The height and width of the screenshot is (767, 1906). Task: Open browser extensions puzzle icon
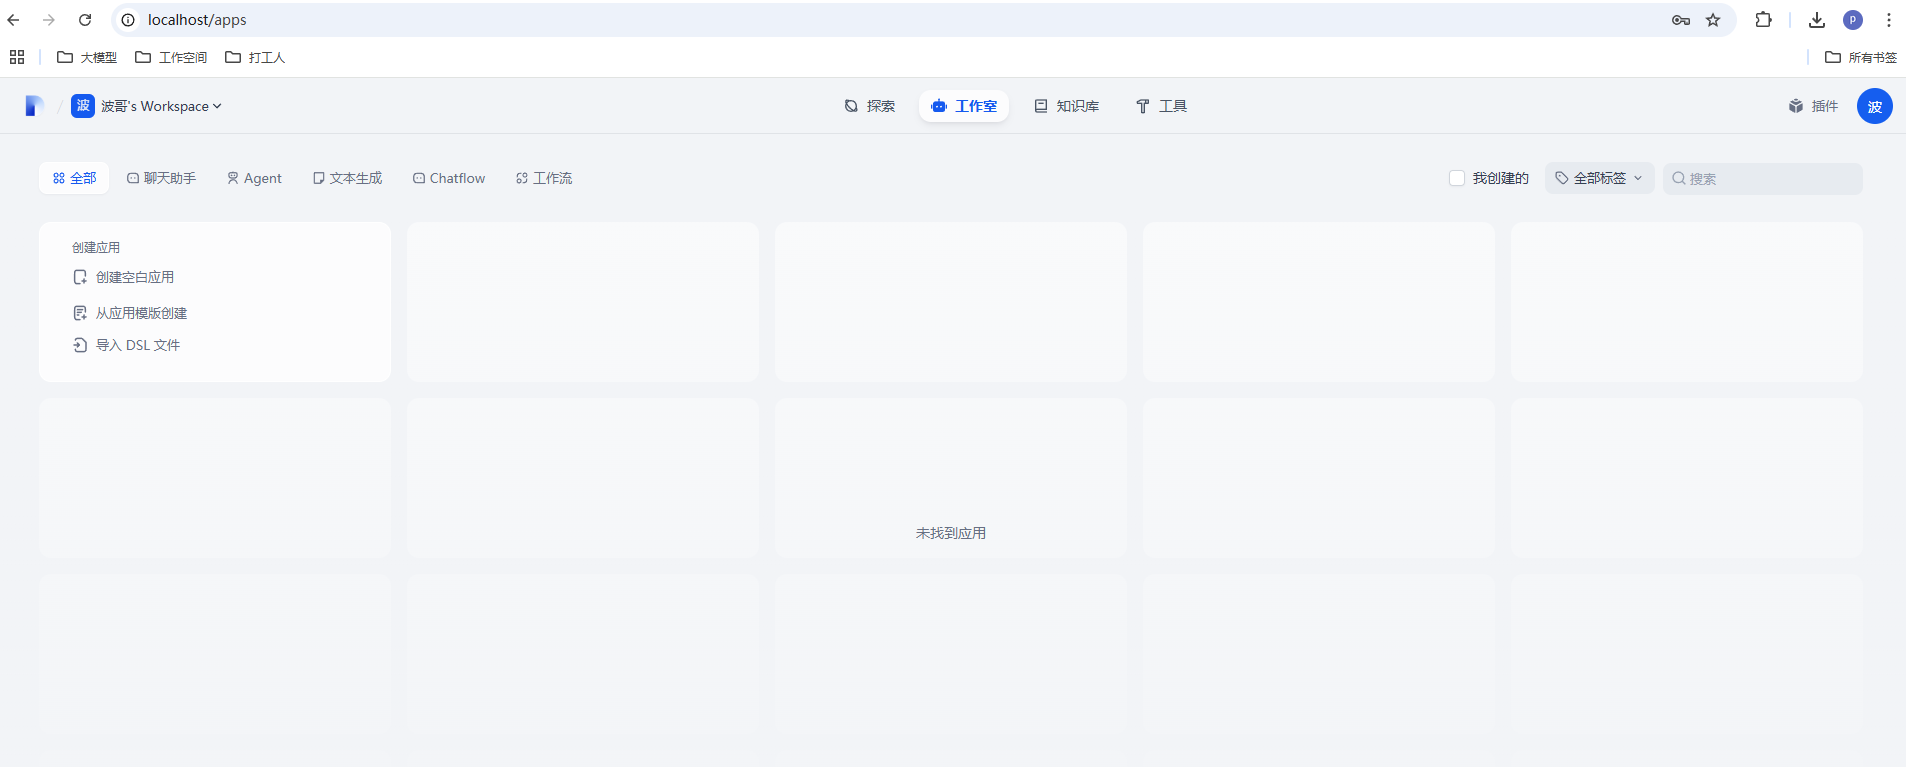pyautogui.click(x=1763, y=20)
